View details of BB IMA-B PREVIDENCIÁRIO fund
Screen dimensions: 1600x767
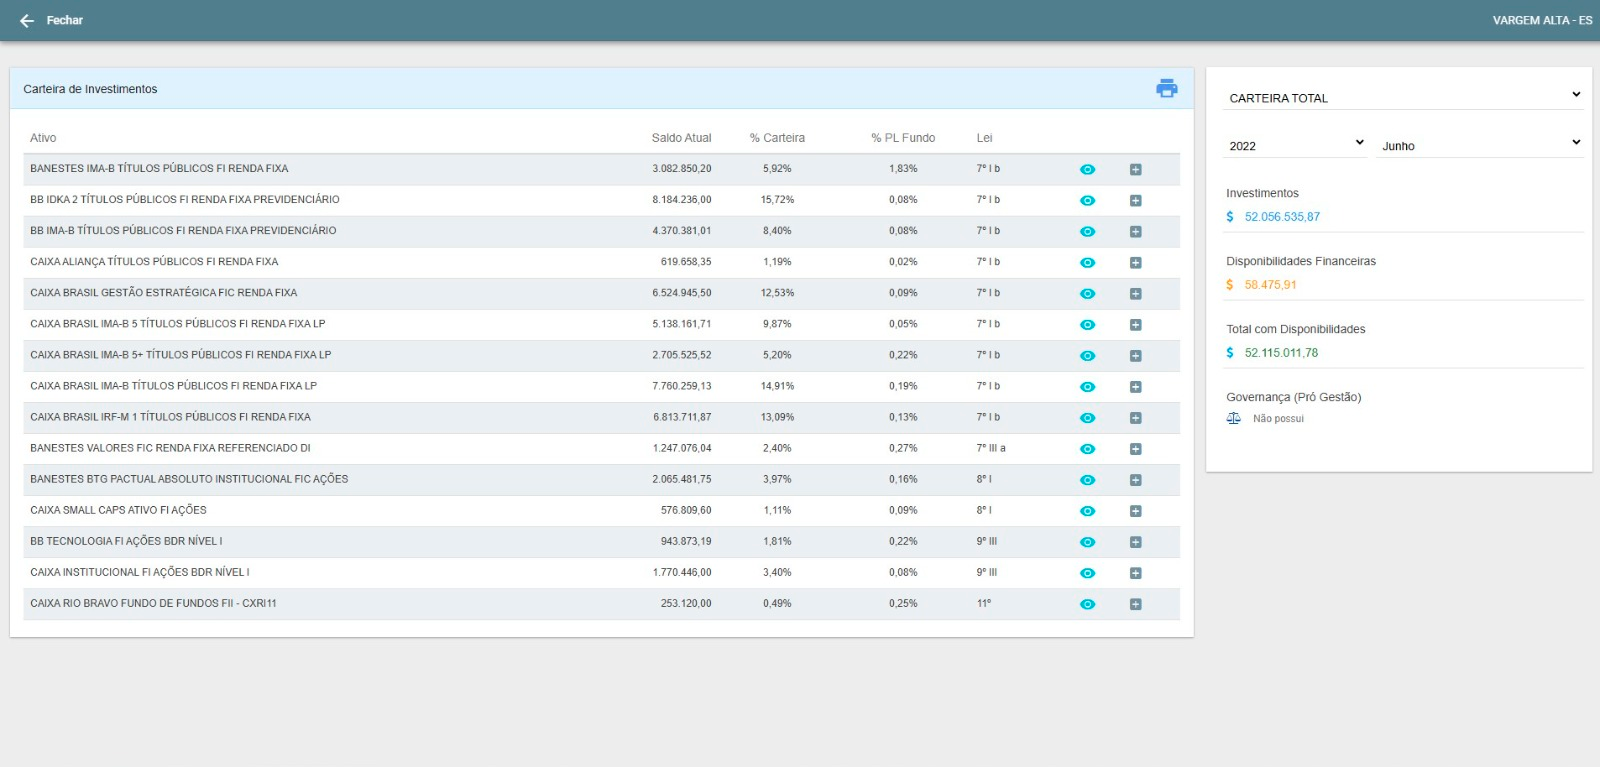pyautogui.click(x=1088, y=231)
